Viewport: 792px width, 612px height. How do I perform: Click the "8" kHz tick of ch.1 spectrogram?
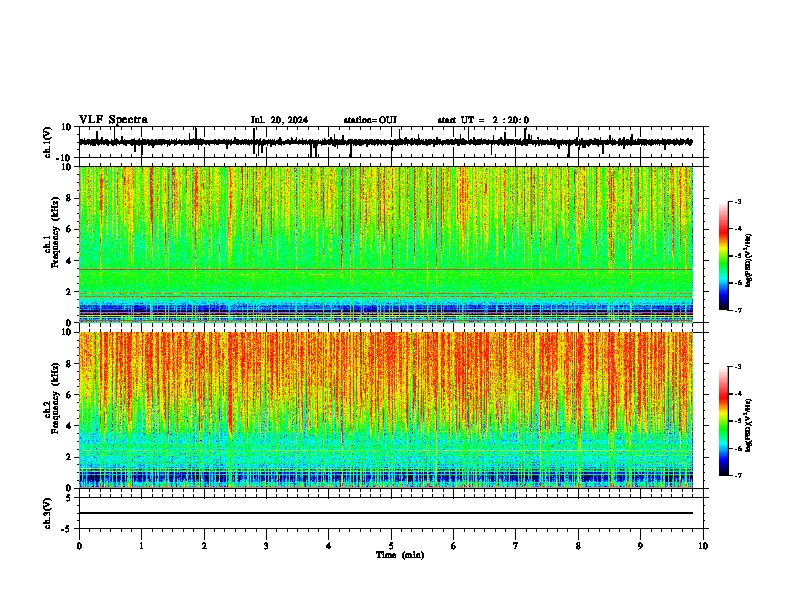(x=69, y=198)
